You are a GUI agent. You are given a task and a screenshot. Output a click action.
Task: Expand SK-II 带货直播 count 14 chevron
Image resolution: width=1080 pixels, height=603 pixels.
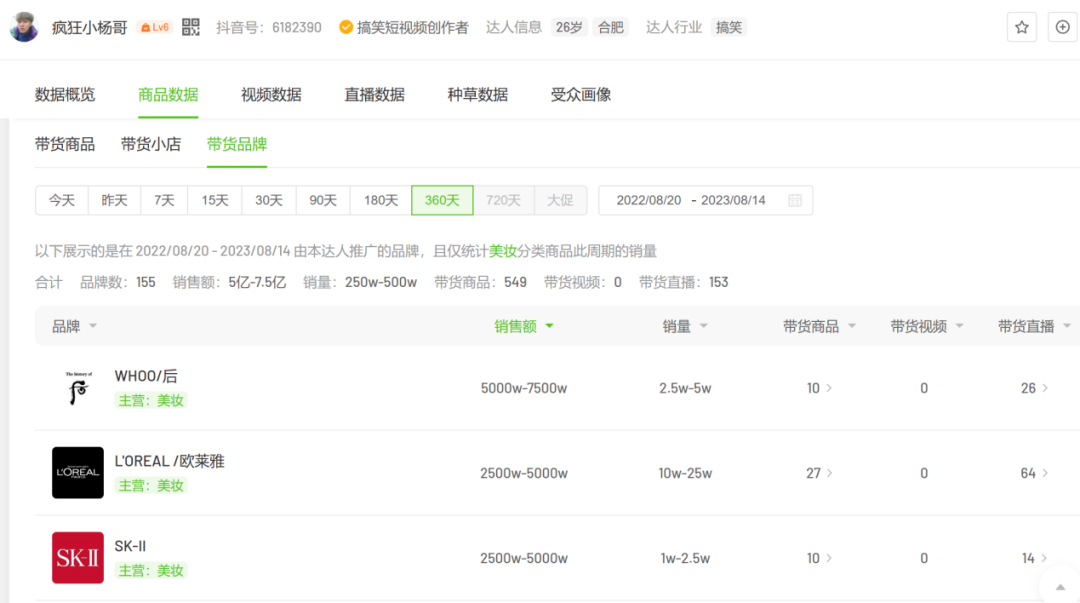tap(1046, 558)
